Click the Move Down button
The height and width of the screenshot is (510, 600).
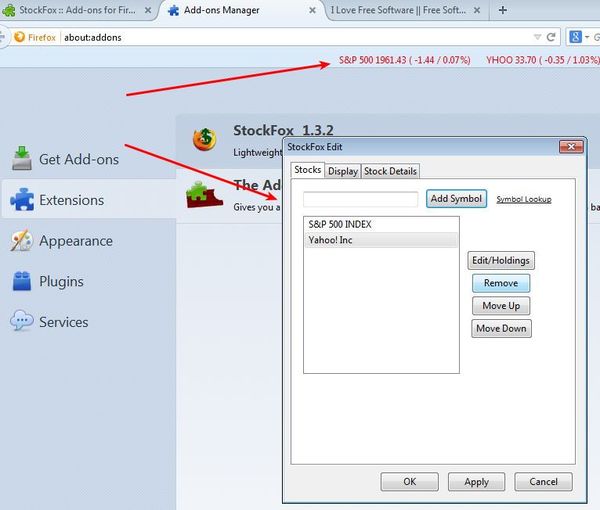(x=501, y=328)
